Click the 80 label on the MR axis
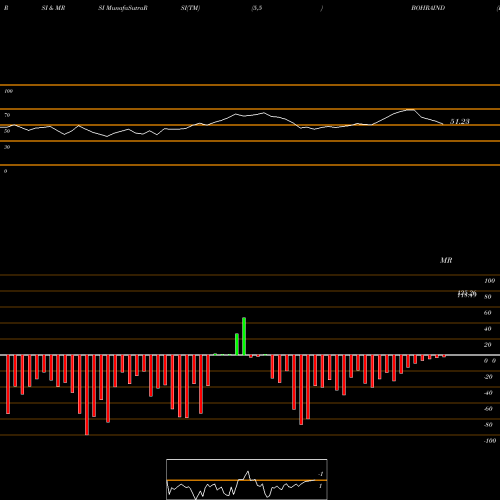500x500 pixels. (488, 297)
